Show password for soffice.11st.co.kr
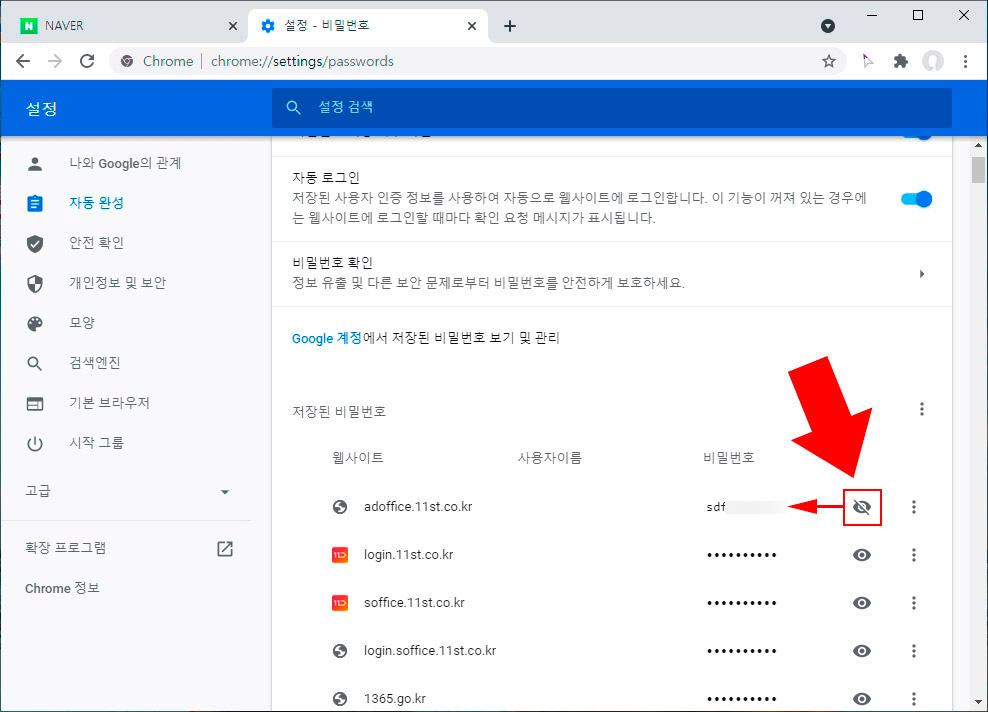Image resolution: width=988 pixels, height=712 pixels. point(861,602)
